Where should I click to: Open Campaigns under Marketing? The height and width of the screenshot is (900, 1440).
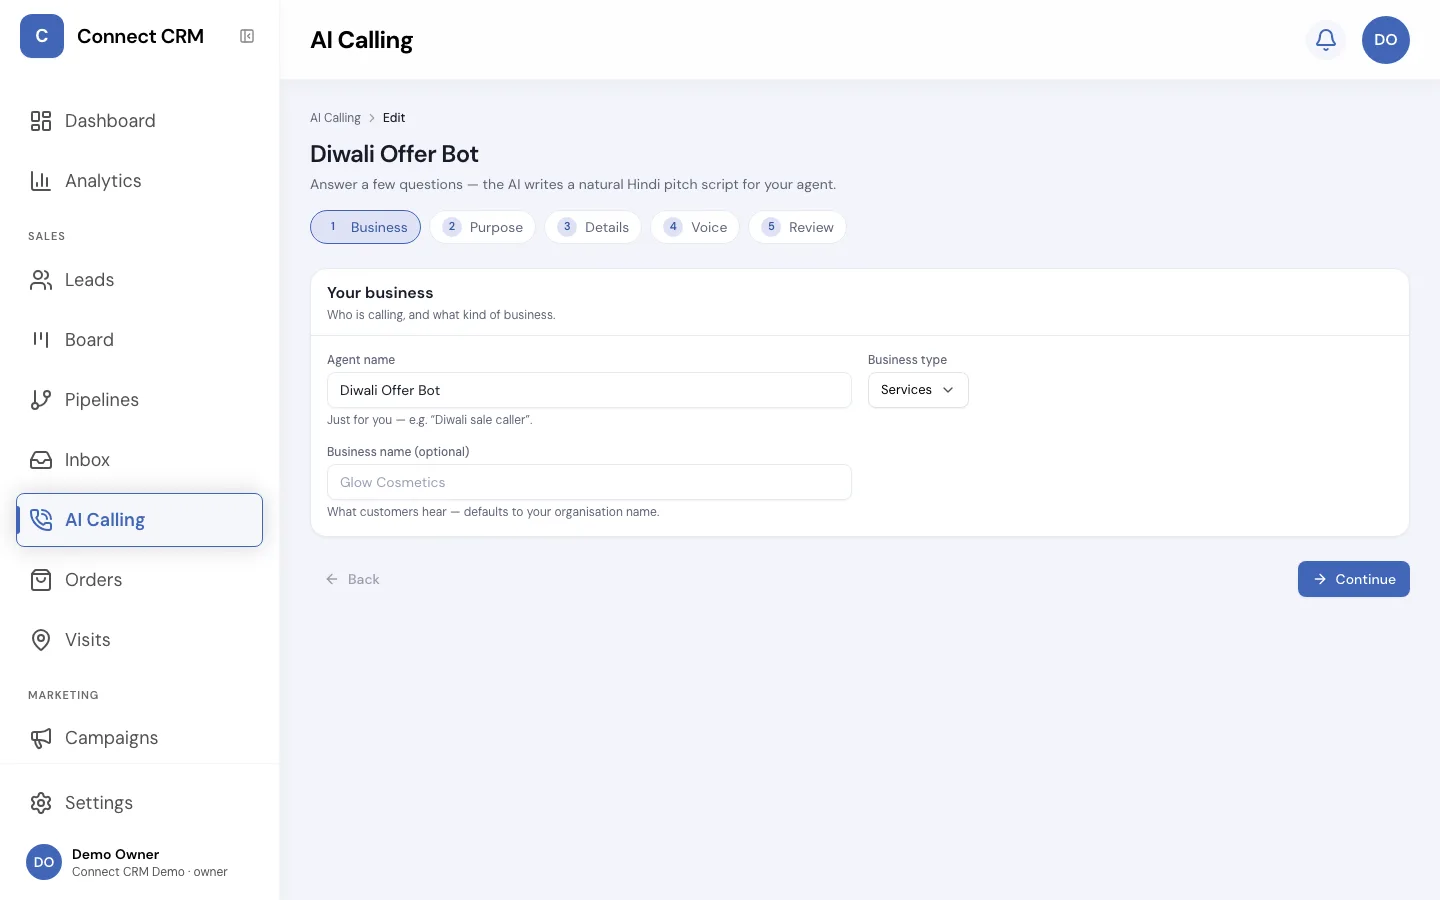click(x=139, y=738)
